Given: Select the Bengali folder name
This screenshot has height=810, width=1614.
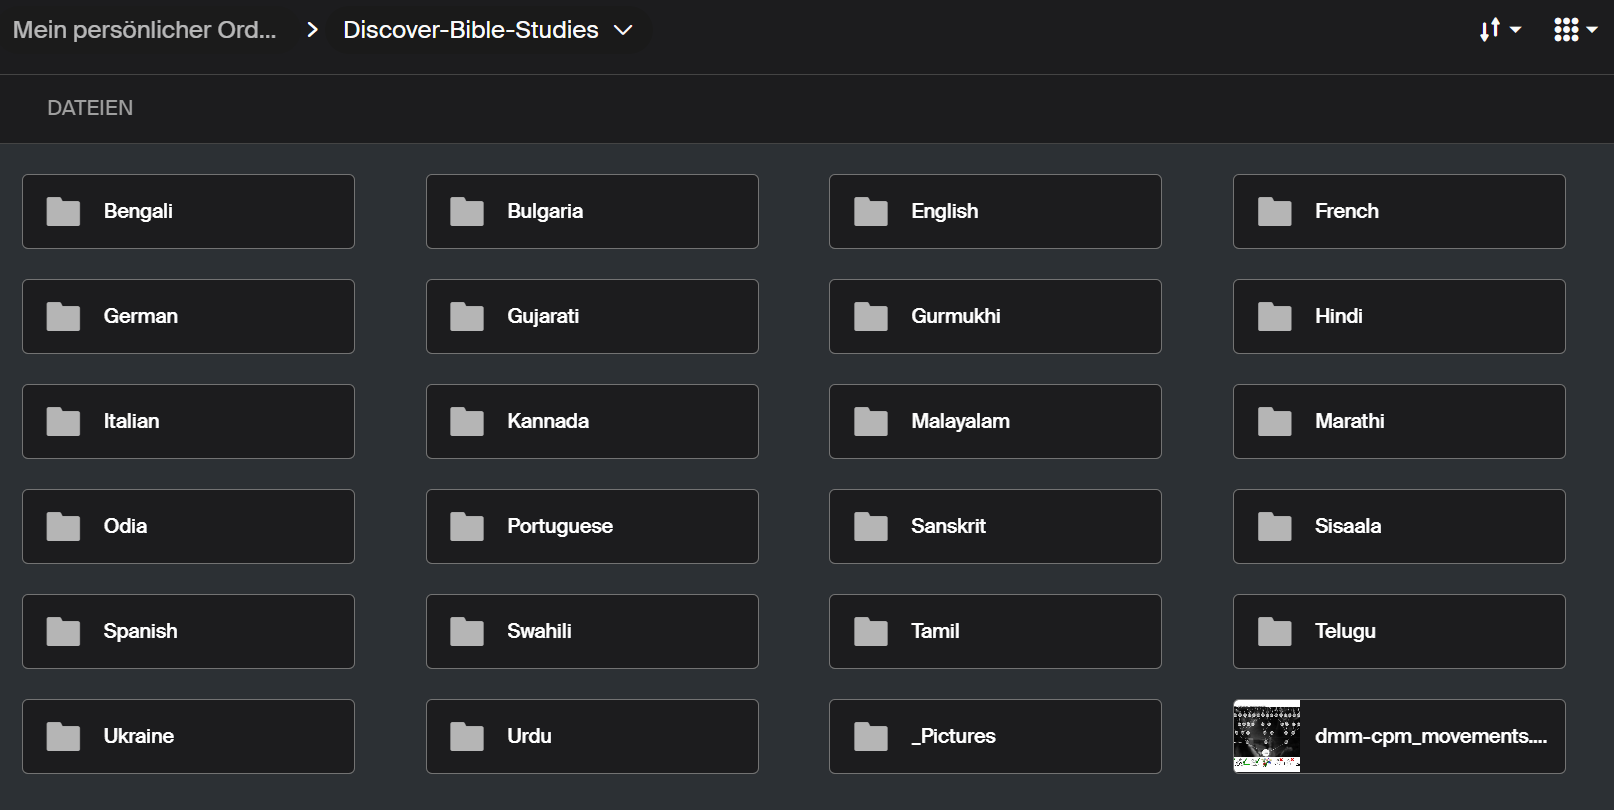Looking at the screenshot, I should (138, 211).
